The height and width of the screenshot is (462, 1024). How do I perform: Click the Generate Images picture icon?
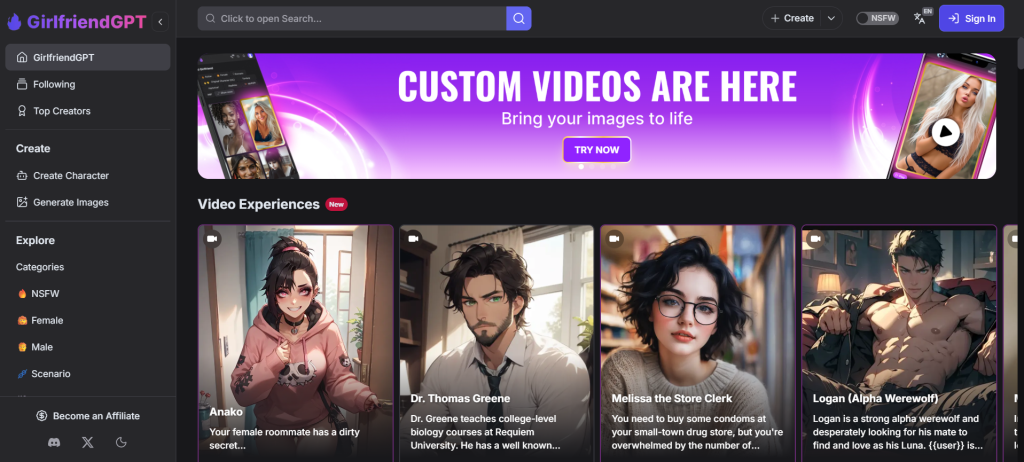click(22, 203)
